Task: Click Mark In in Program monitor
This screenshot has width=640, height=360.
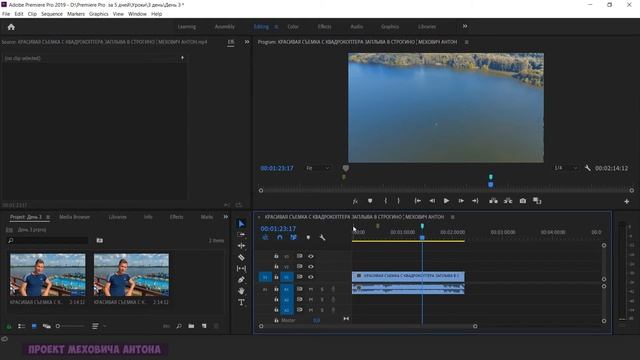Action: (385, 201)
